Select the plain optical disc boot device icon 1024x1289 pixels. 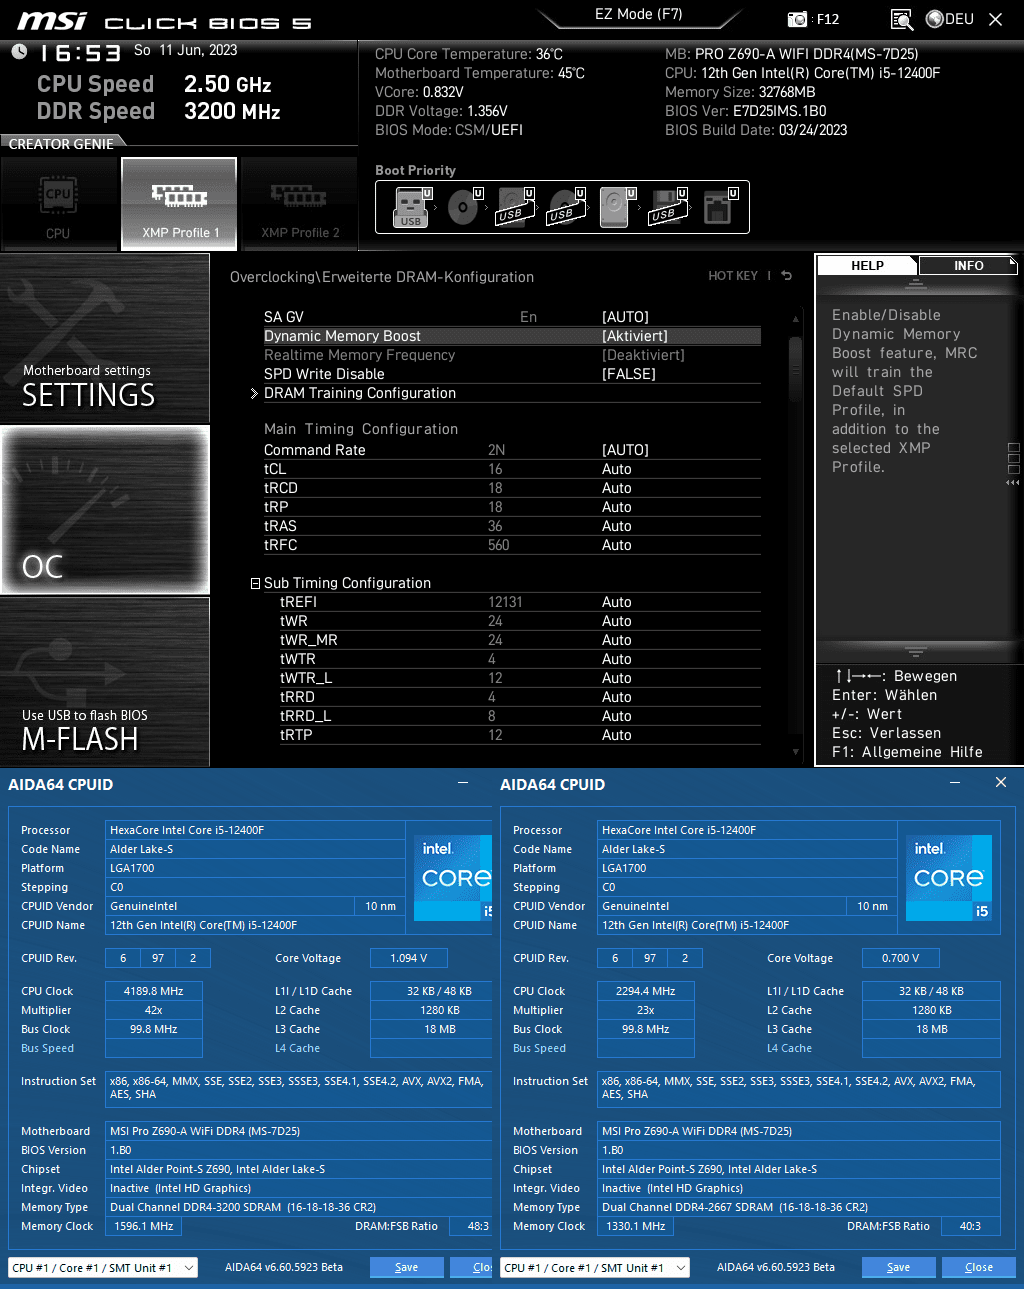(463, 208)
